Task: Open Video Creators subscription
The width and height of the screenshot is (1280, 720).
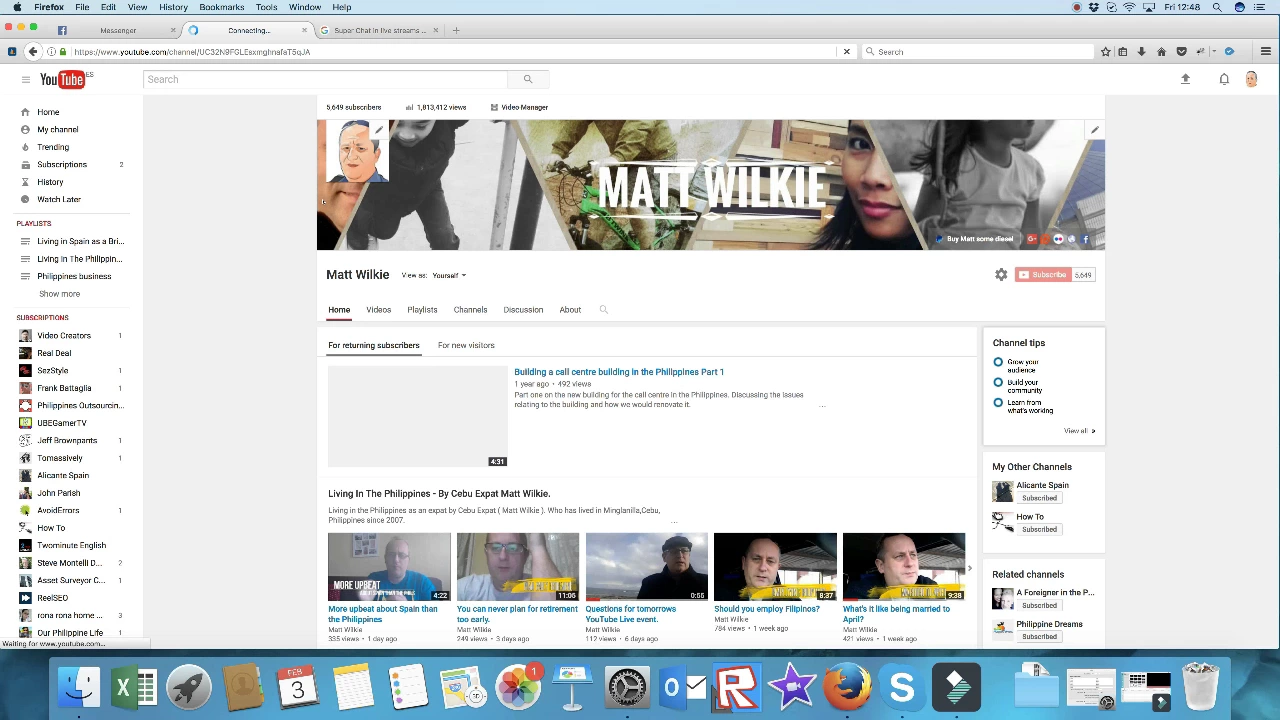Action: pos(64,336)
